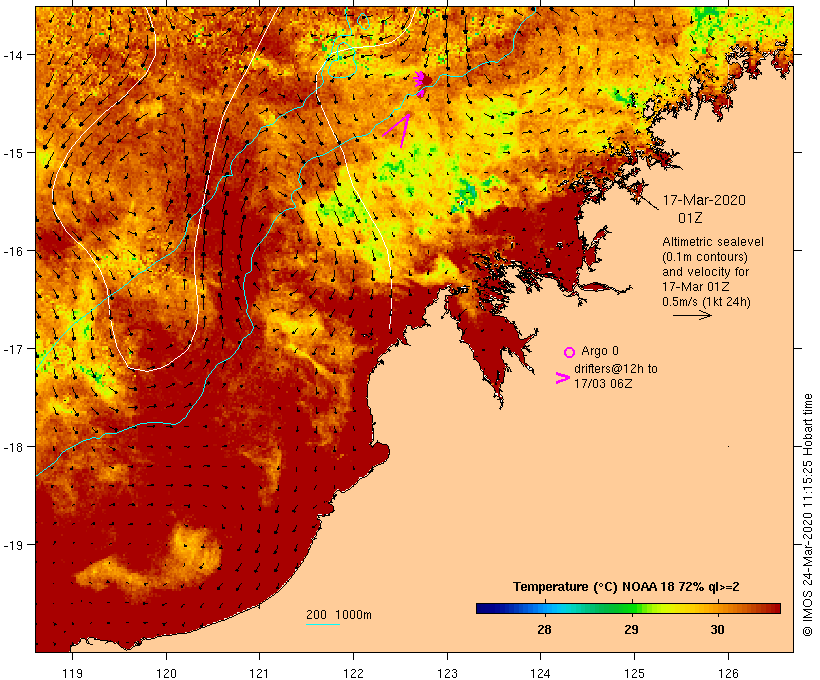Click latitude axis label -14
The width and height of the screenshot is (820, 680).
(x=12, y=55)
